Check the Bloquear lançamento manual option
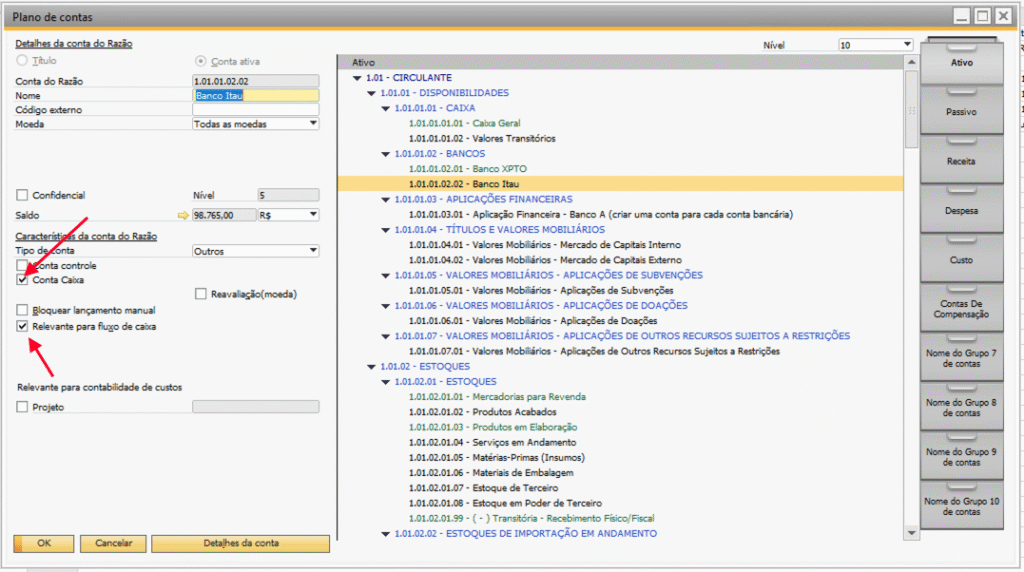 23,311
